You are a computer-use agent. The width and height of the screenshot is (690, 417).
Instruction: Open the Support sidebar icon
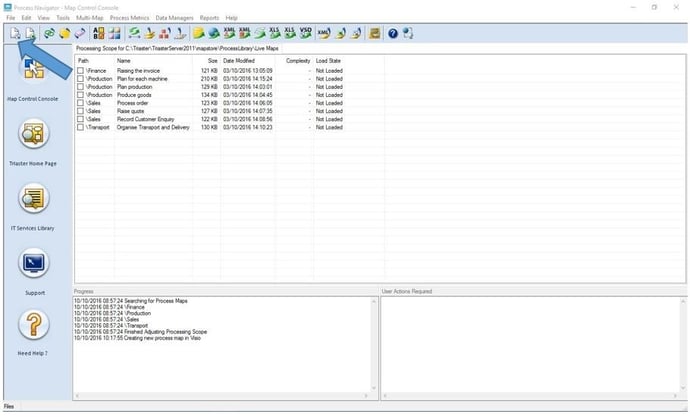33,263
